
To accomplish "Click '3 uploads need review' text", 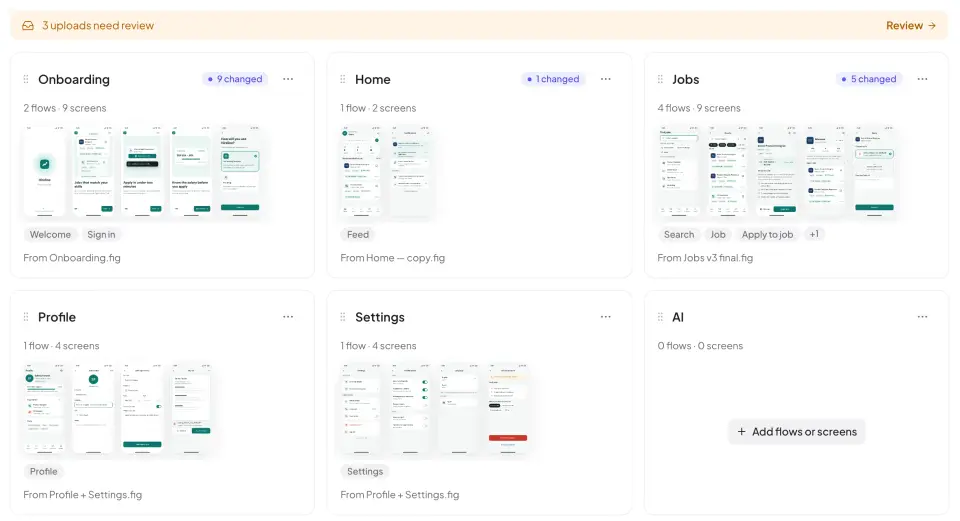I will click(97, 26).
